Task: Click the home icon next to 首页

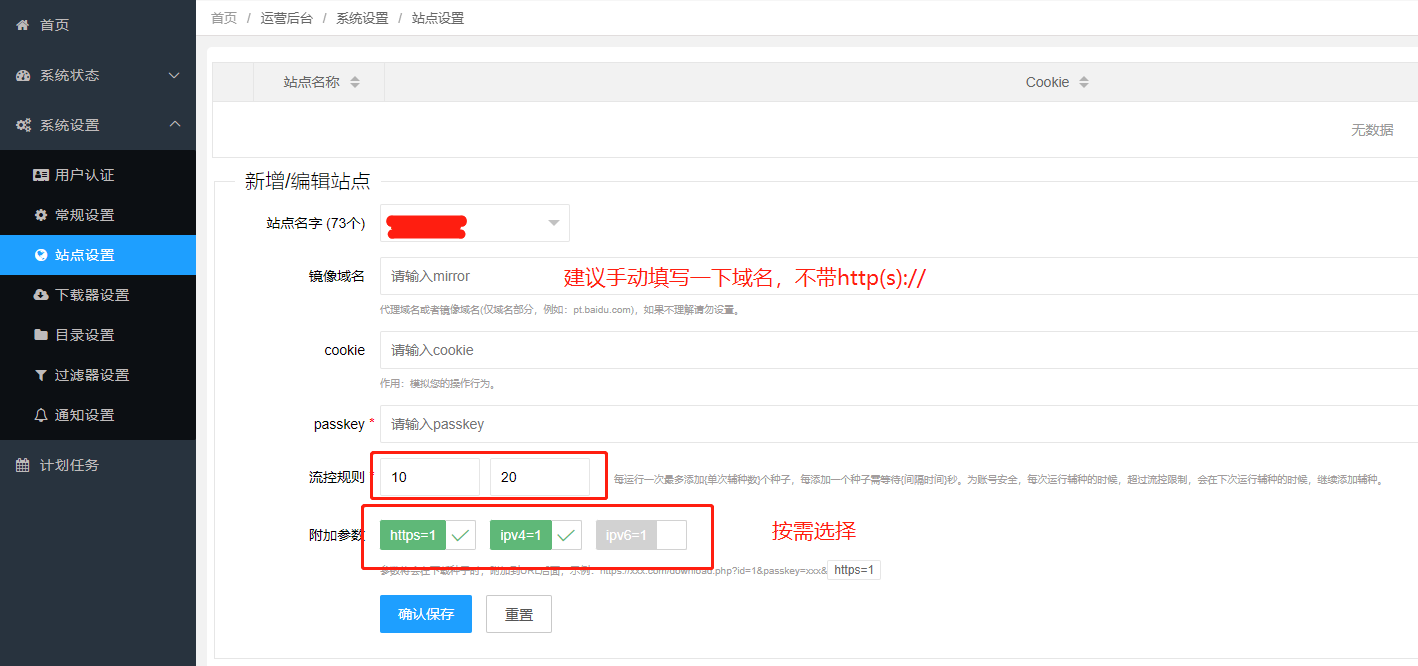Action: (22, 24)
